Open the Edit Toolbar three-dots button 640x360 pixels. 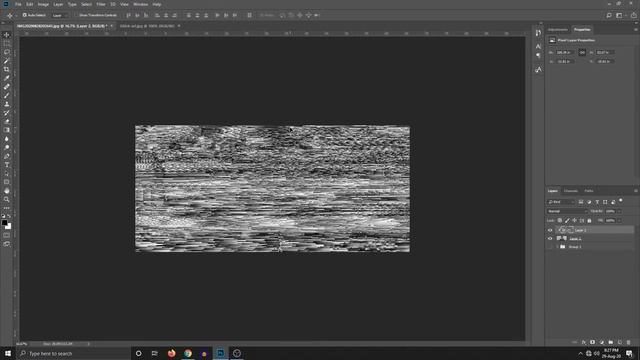click(7, 208)
